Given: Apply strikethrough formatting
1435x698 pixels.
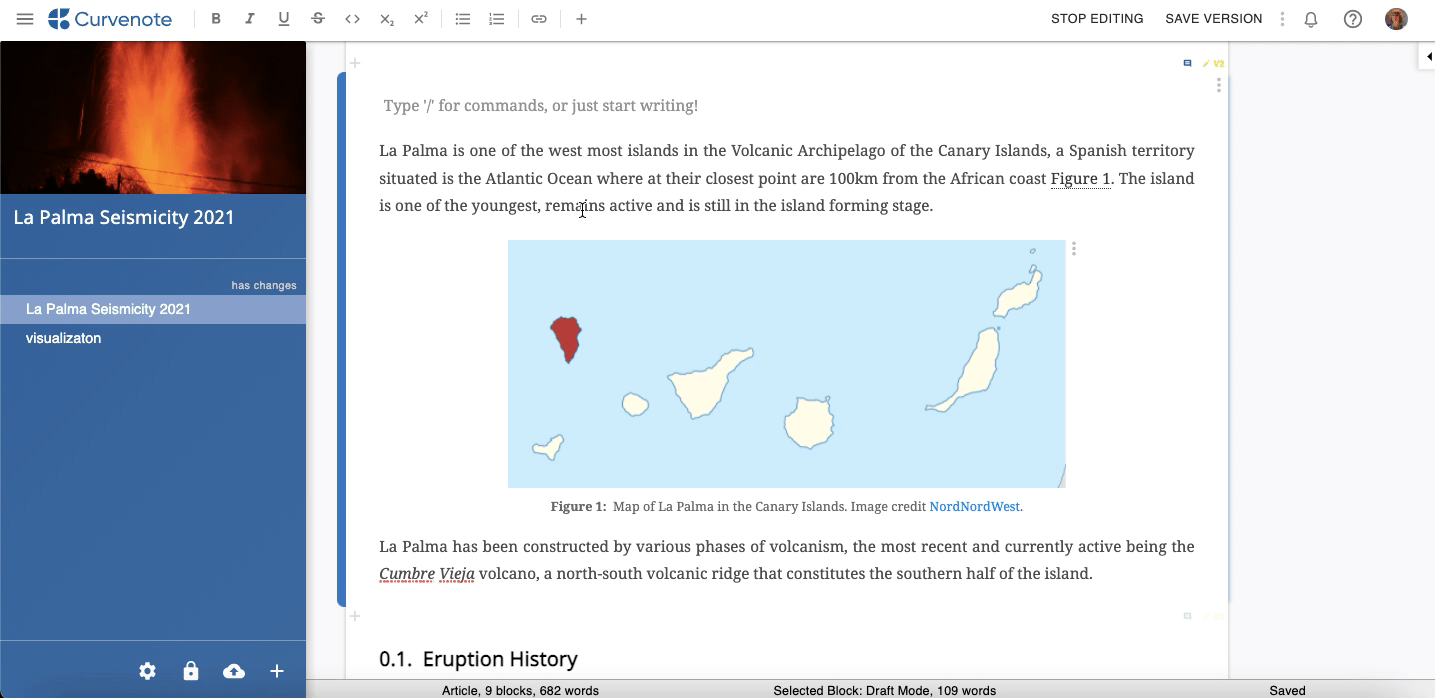Looking at the screenshot, I should coord(318,18).
